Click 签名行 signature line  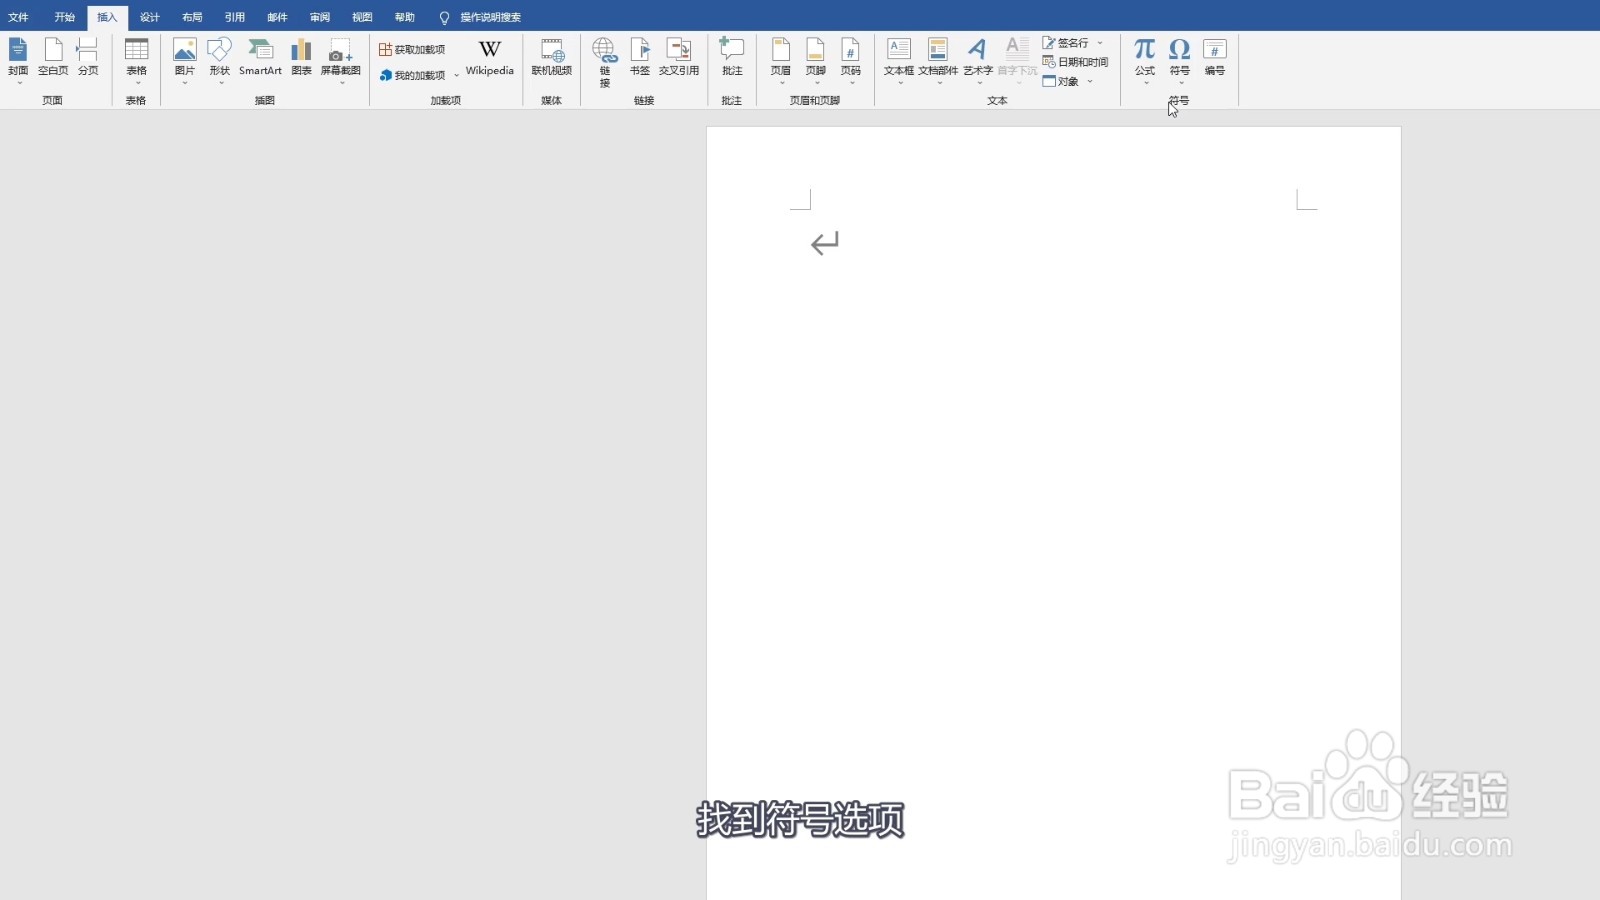coord(1066,43)
